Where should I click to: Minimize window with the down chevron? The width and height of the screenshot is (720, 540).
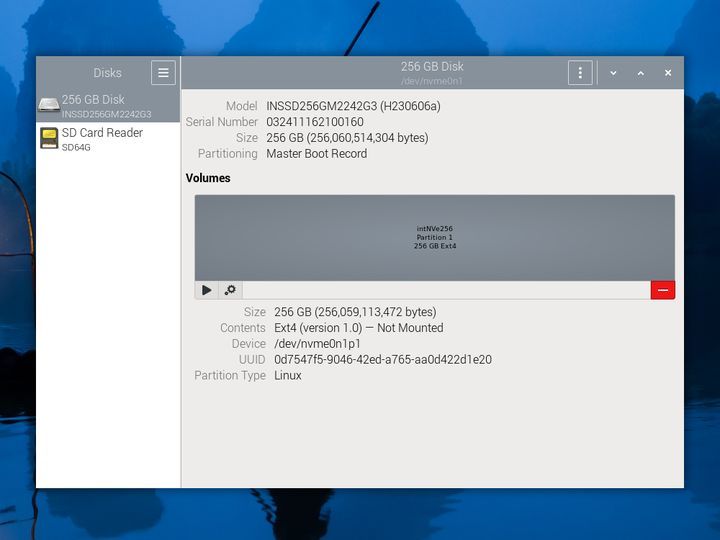[x=613, y=73]
